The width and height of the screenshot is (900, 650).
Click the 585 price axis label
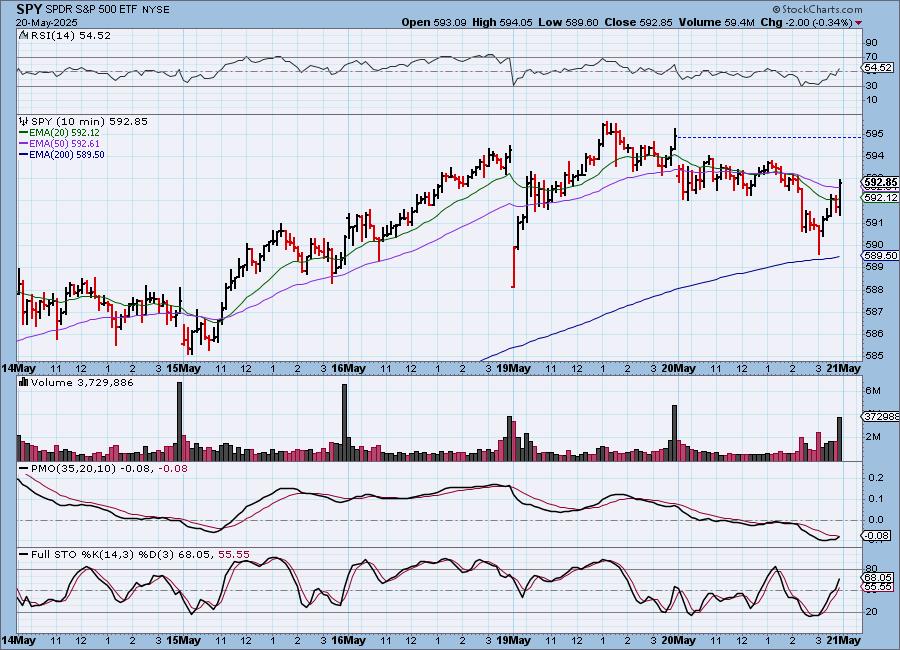(874, 355)
